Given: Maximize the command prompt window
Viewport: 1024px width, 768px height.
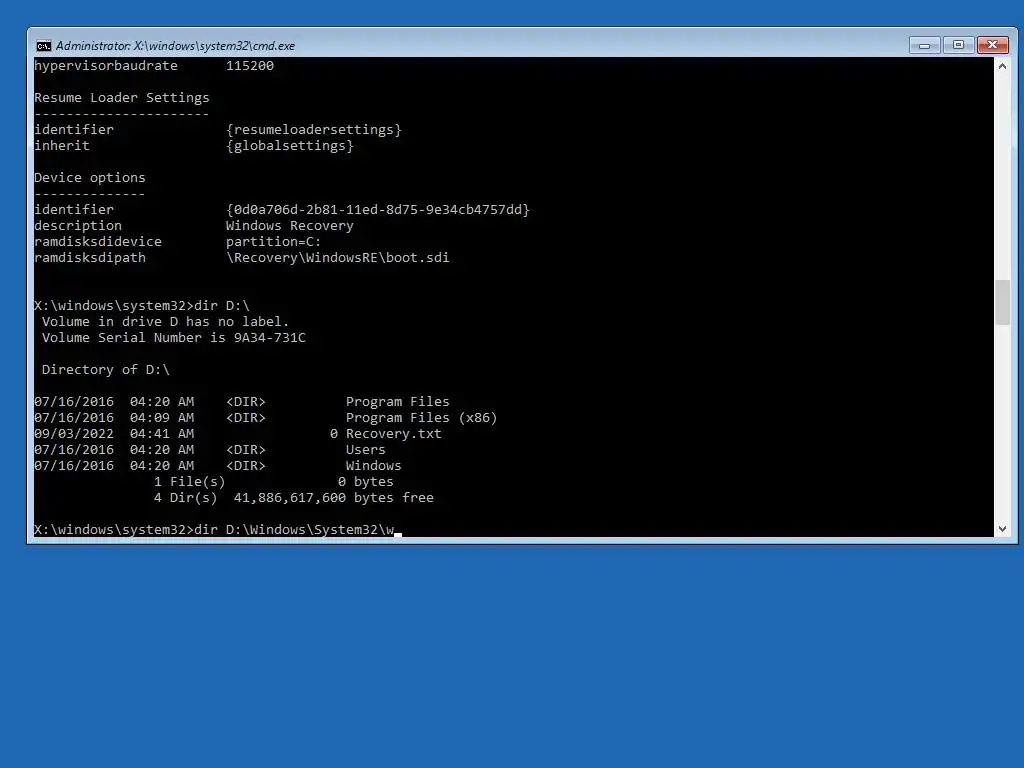Looking at the screenshot, I should 958,45.
